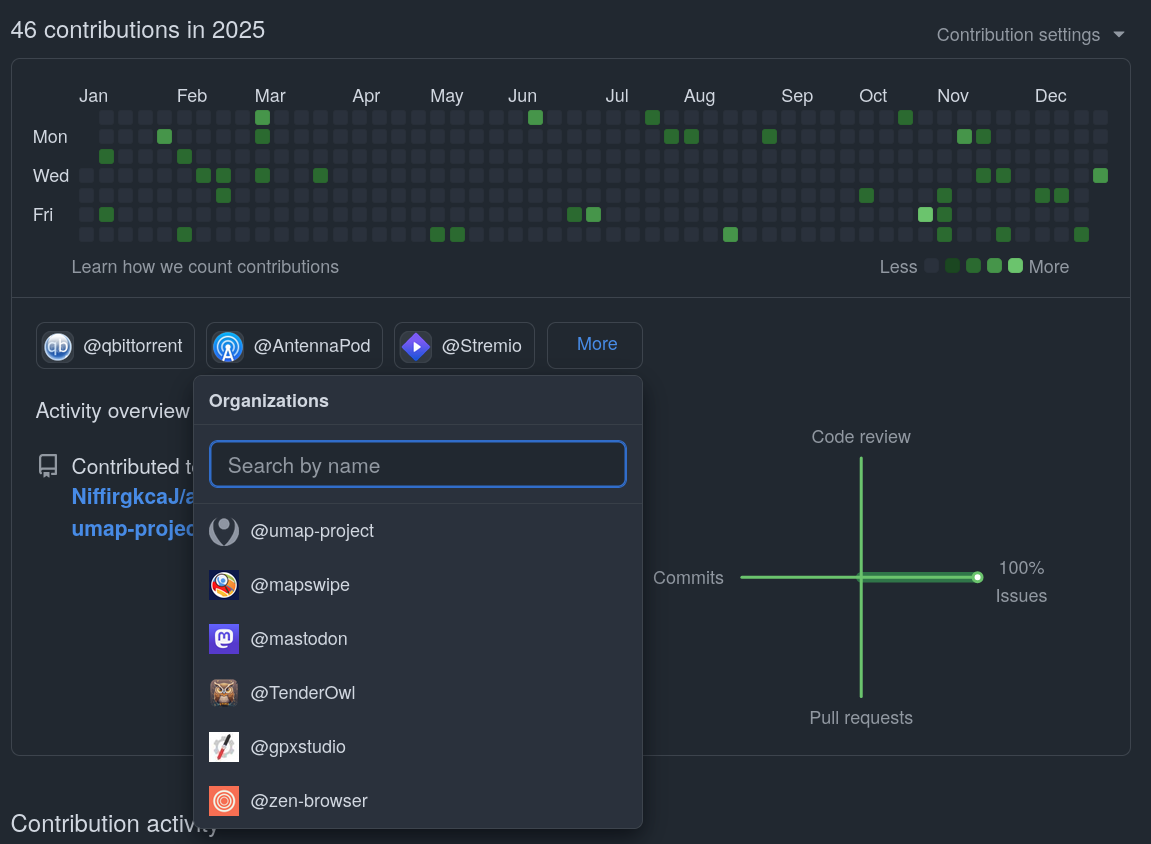
Task: Click the qbittorrent organization logo icon
Action: [x=58, y=346]
